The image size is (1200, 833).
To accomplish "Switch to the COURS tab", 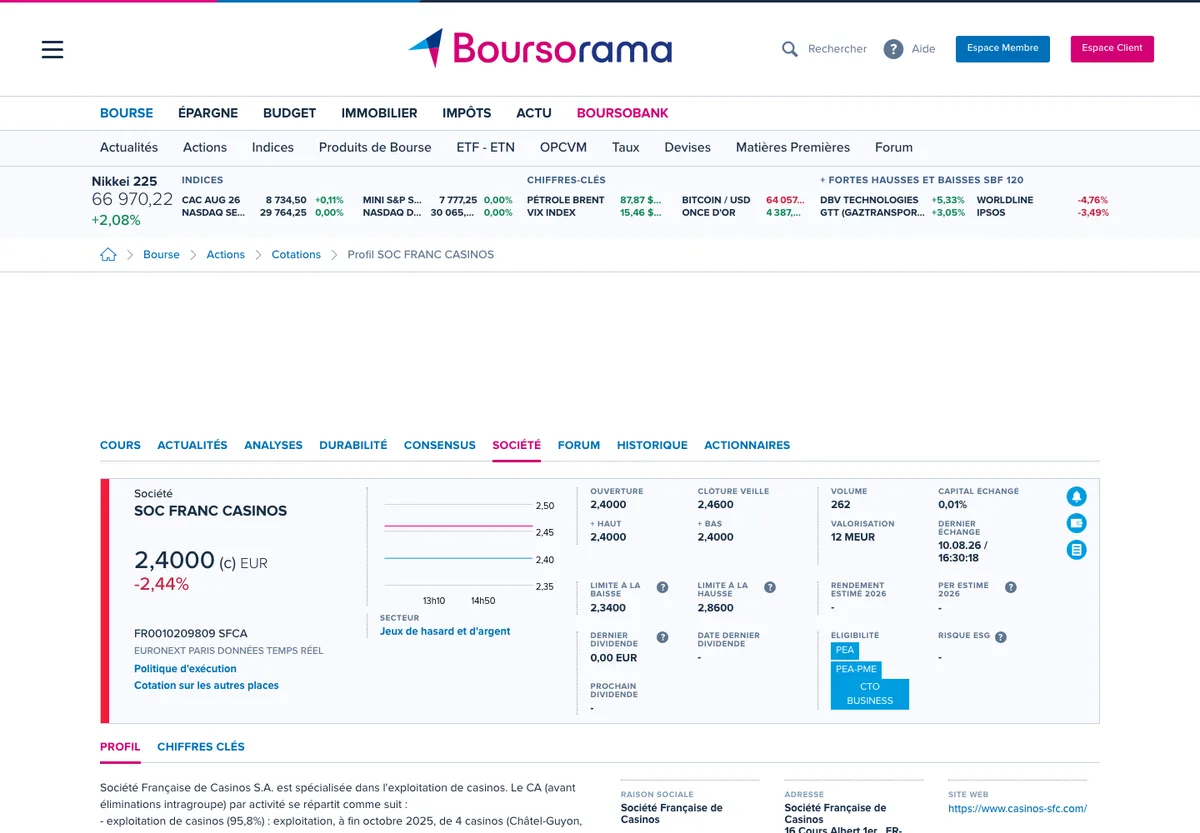I will coord(120,445).
